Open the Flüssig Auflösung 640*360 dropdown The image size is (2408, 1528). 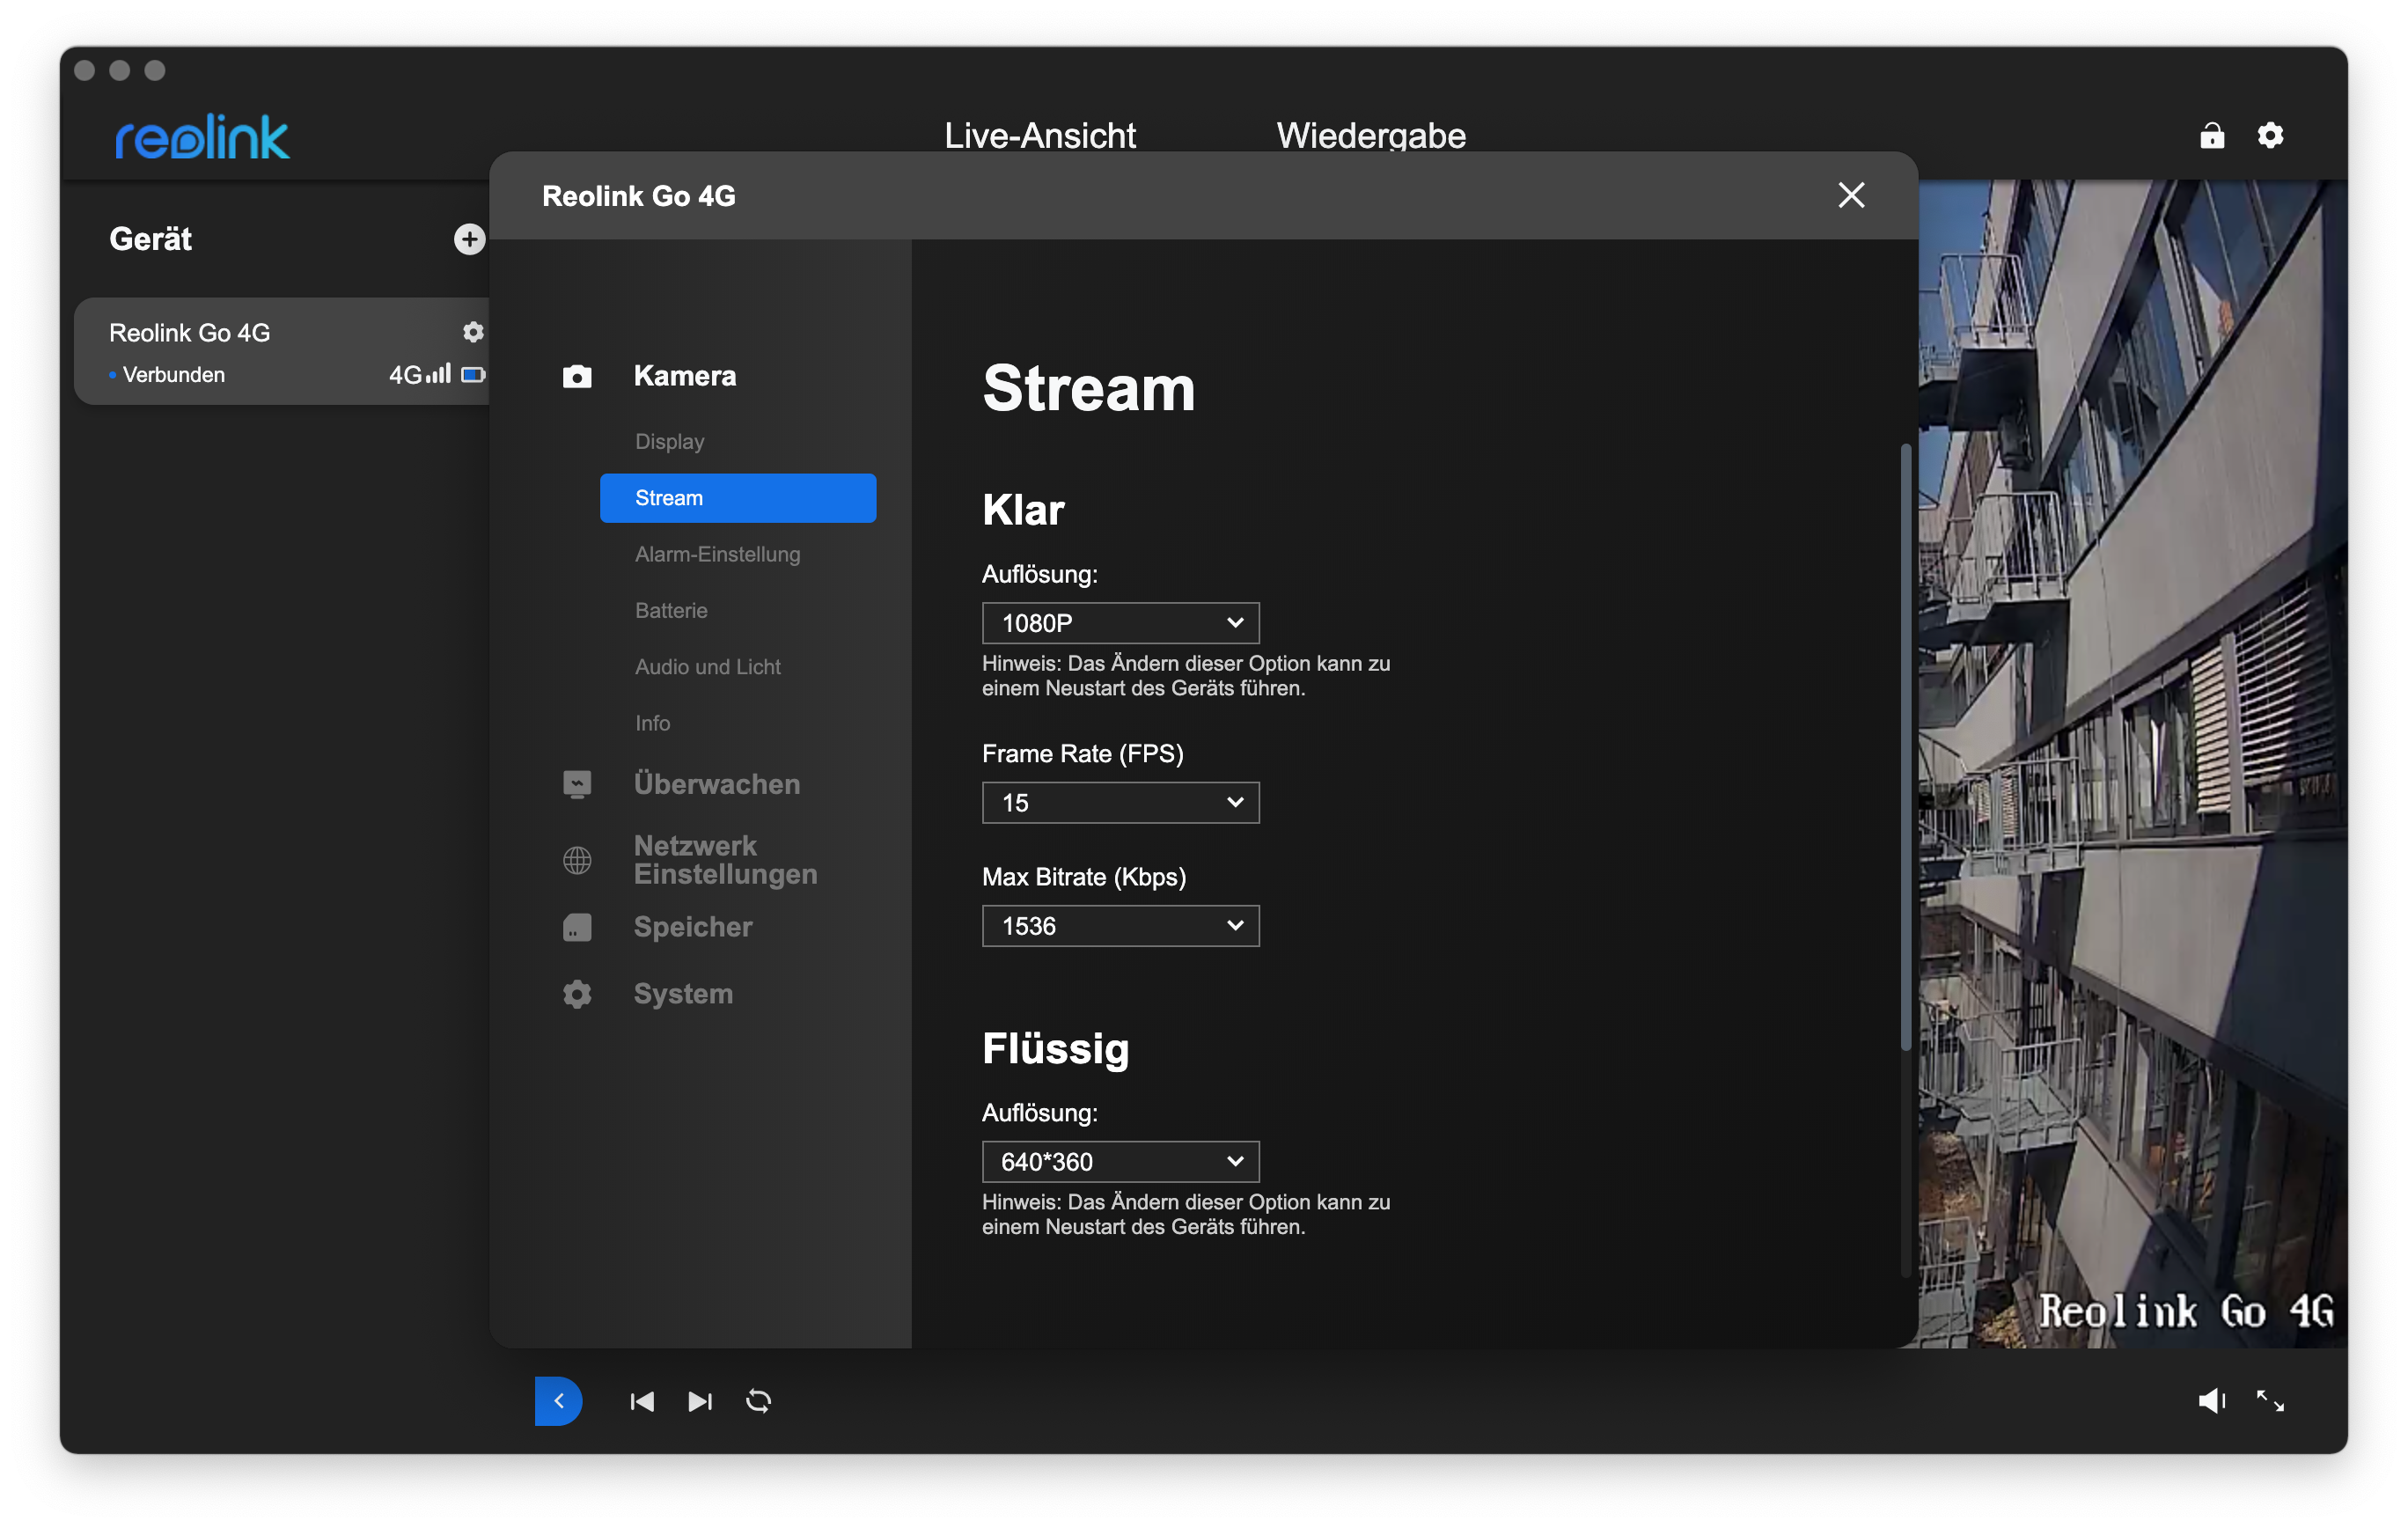coord(1120,1162)
